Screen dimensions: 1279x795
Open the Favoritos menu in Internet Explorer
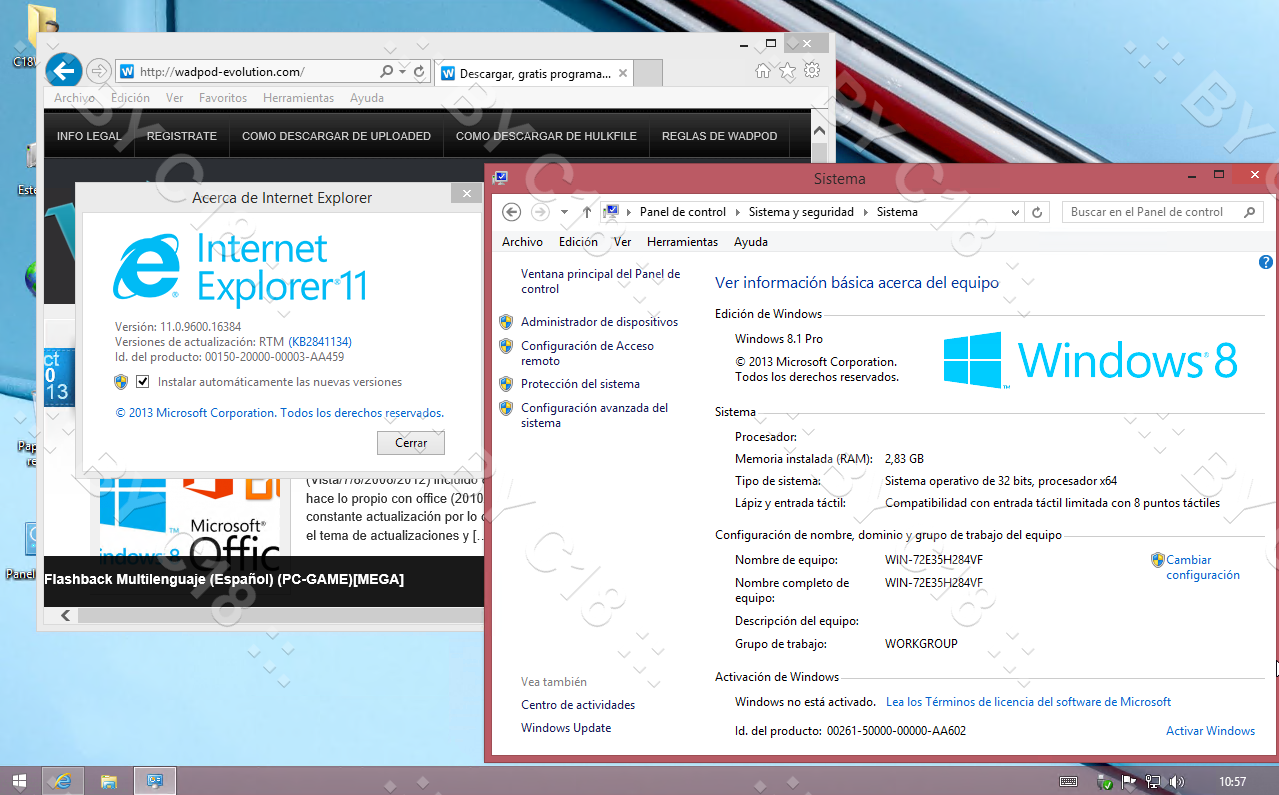223,98
